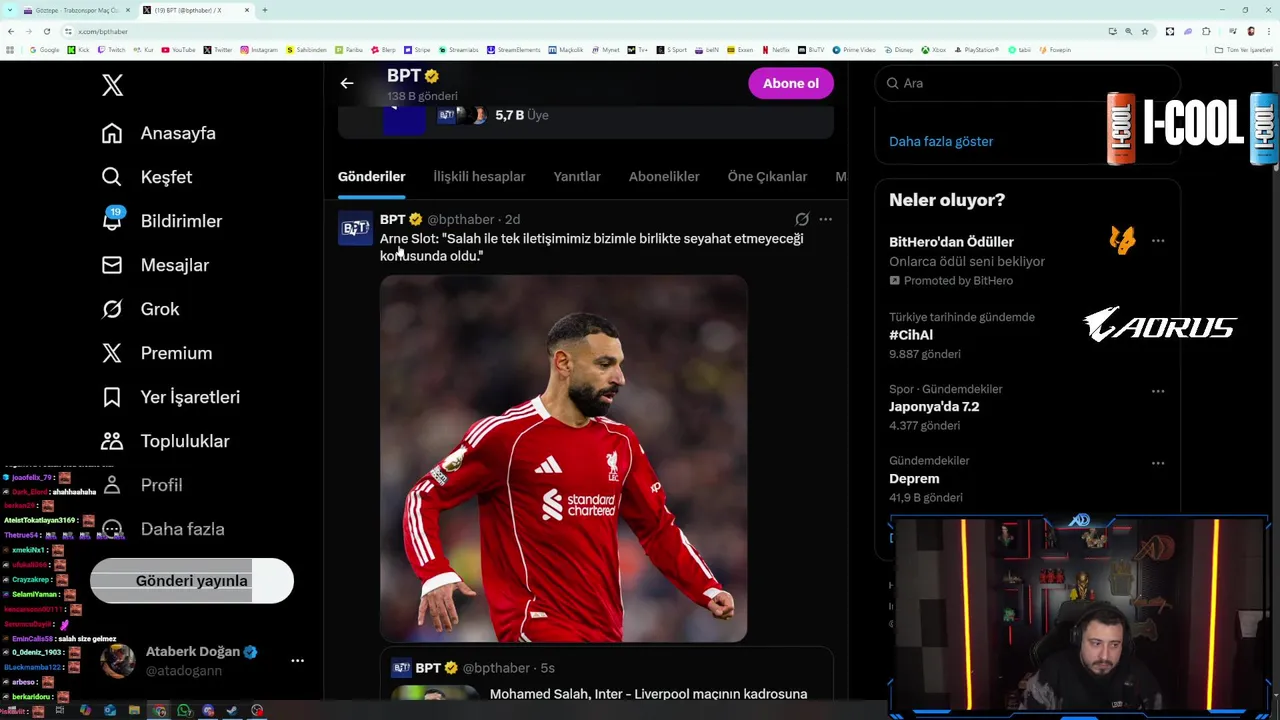
Task: Click the Grok icon on Arne Slot post
Action: pyautogui.click(x=802, y=219)
